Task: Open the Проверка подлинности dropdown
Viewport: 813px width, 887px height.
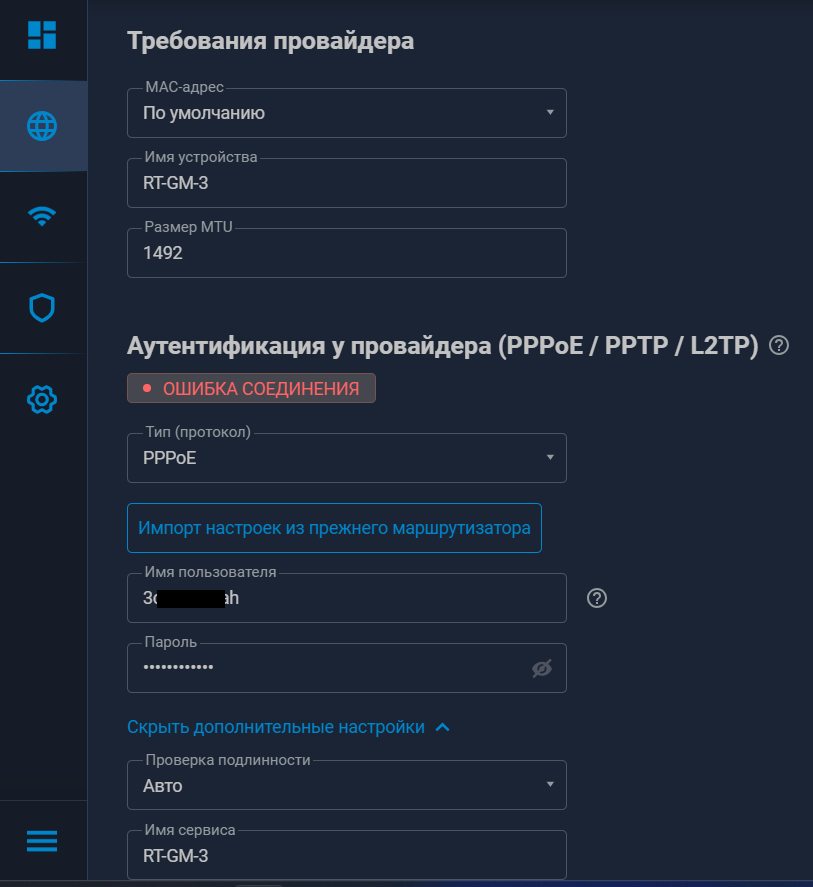Action: click(x=347, y=786)
